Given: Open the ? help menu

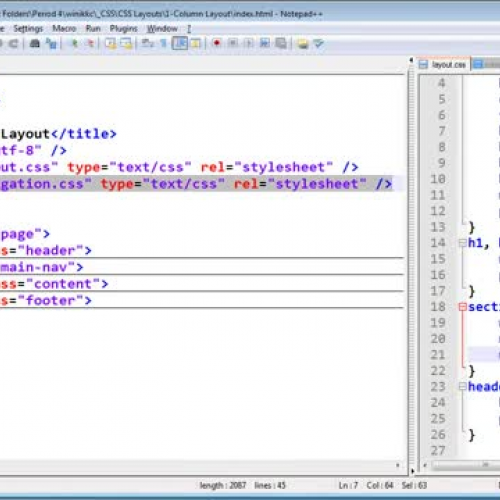Looking at the screenshot, I should point(189,29).
